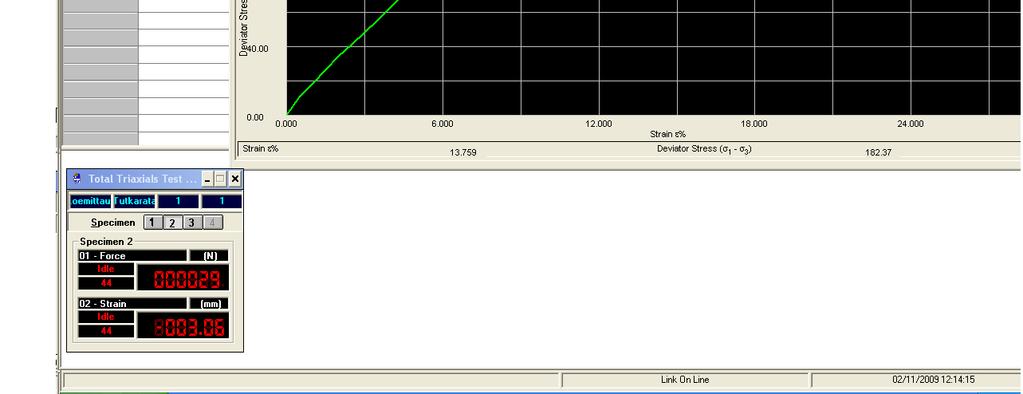
Task: Click the Force Idle status indicator
Action: pos(106,269)
